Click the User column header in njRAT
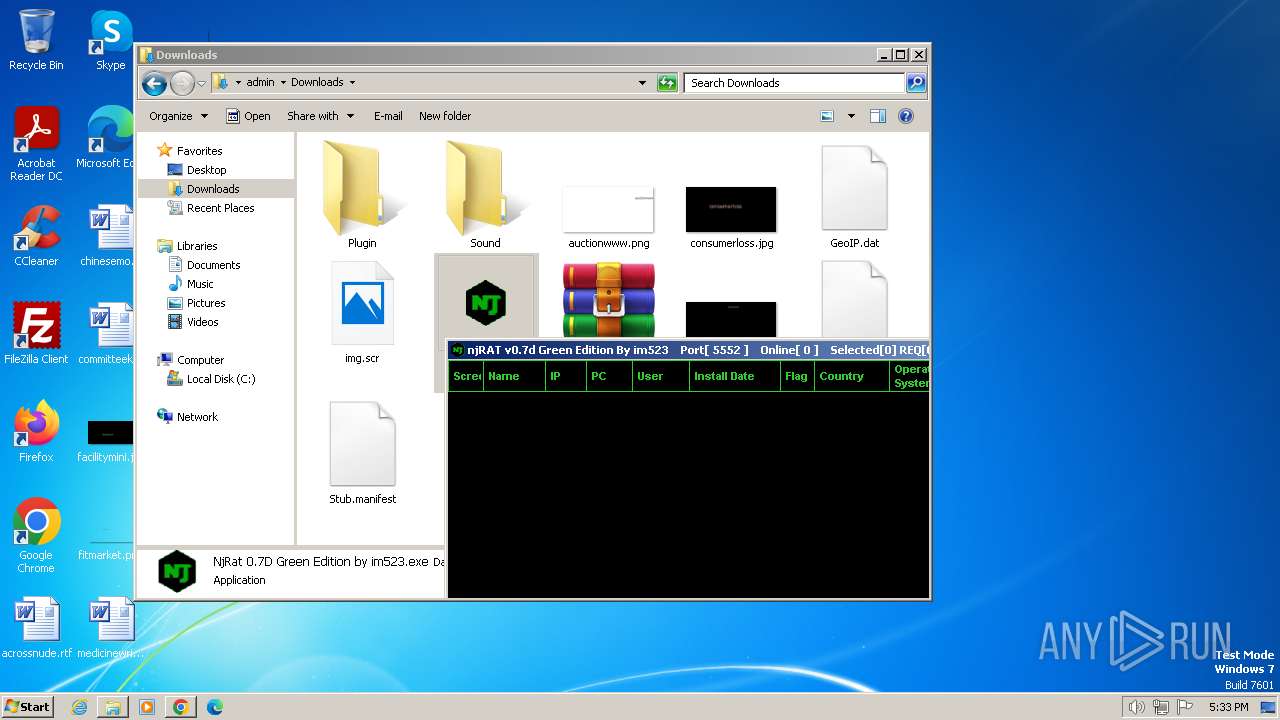The width and height of the screenshot is (1280, 720). pyautogui.click(x=661, y=376)
